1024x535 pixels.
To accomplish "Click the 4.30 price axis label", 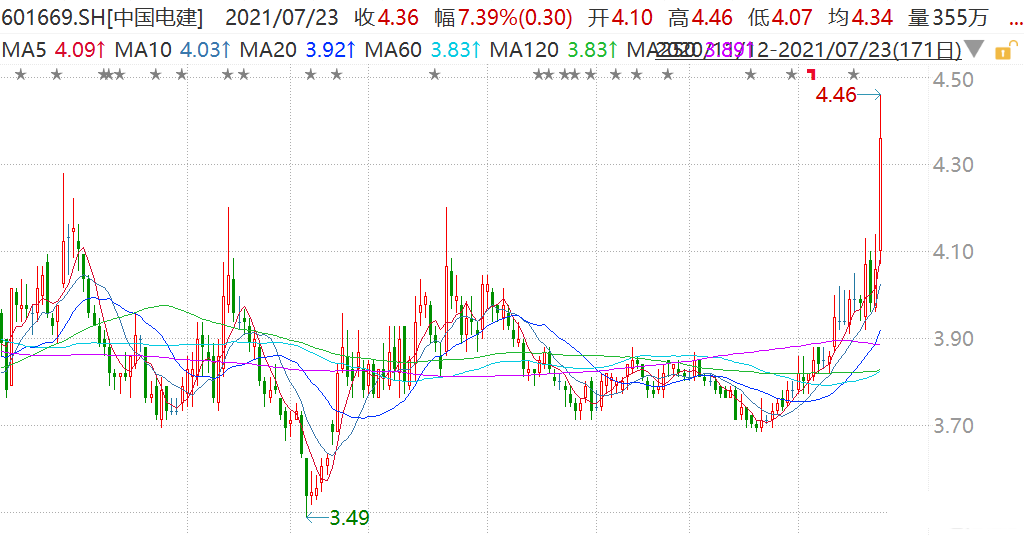I will point(953,165).
